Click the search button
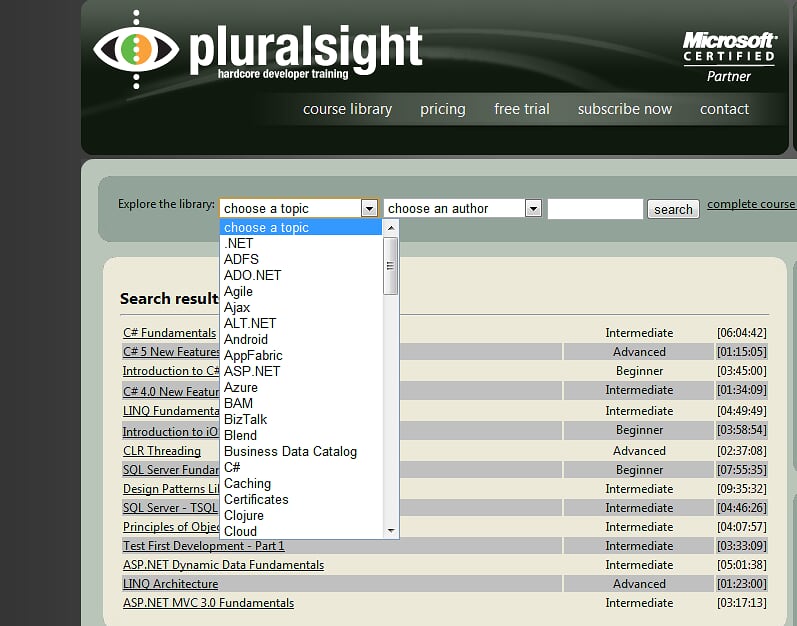 673,209
